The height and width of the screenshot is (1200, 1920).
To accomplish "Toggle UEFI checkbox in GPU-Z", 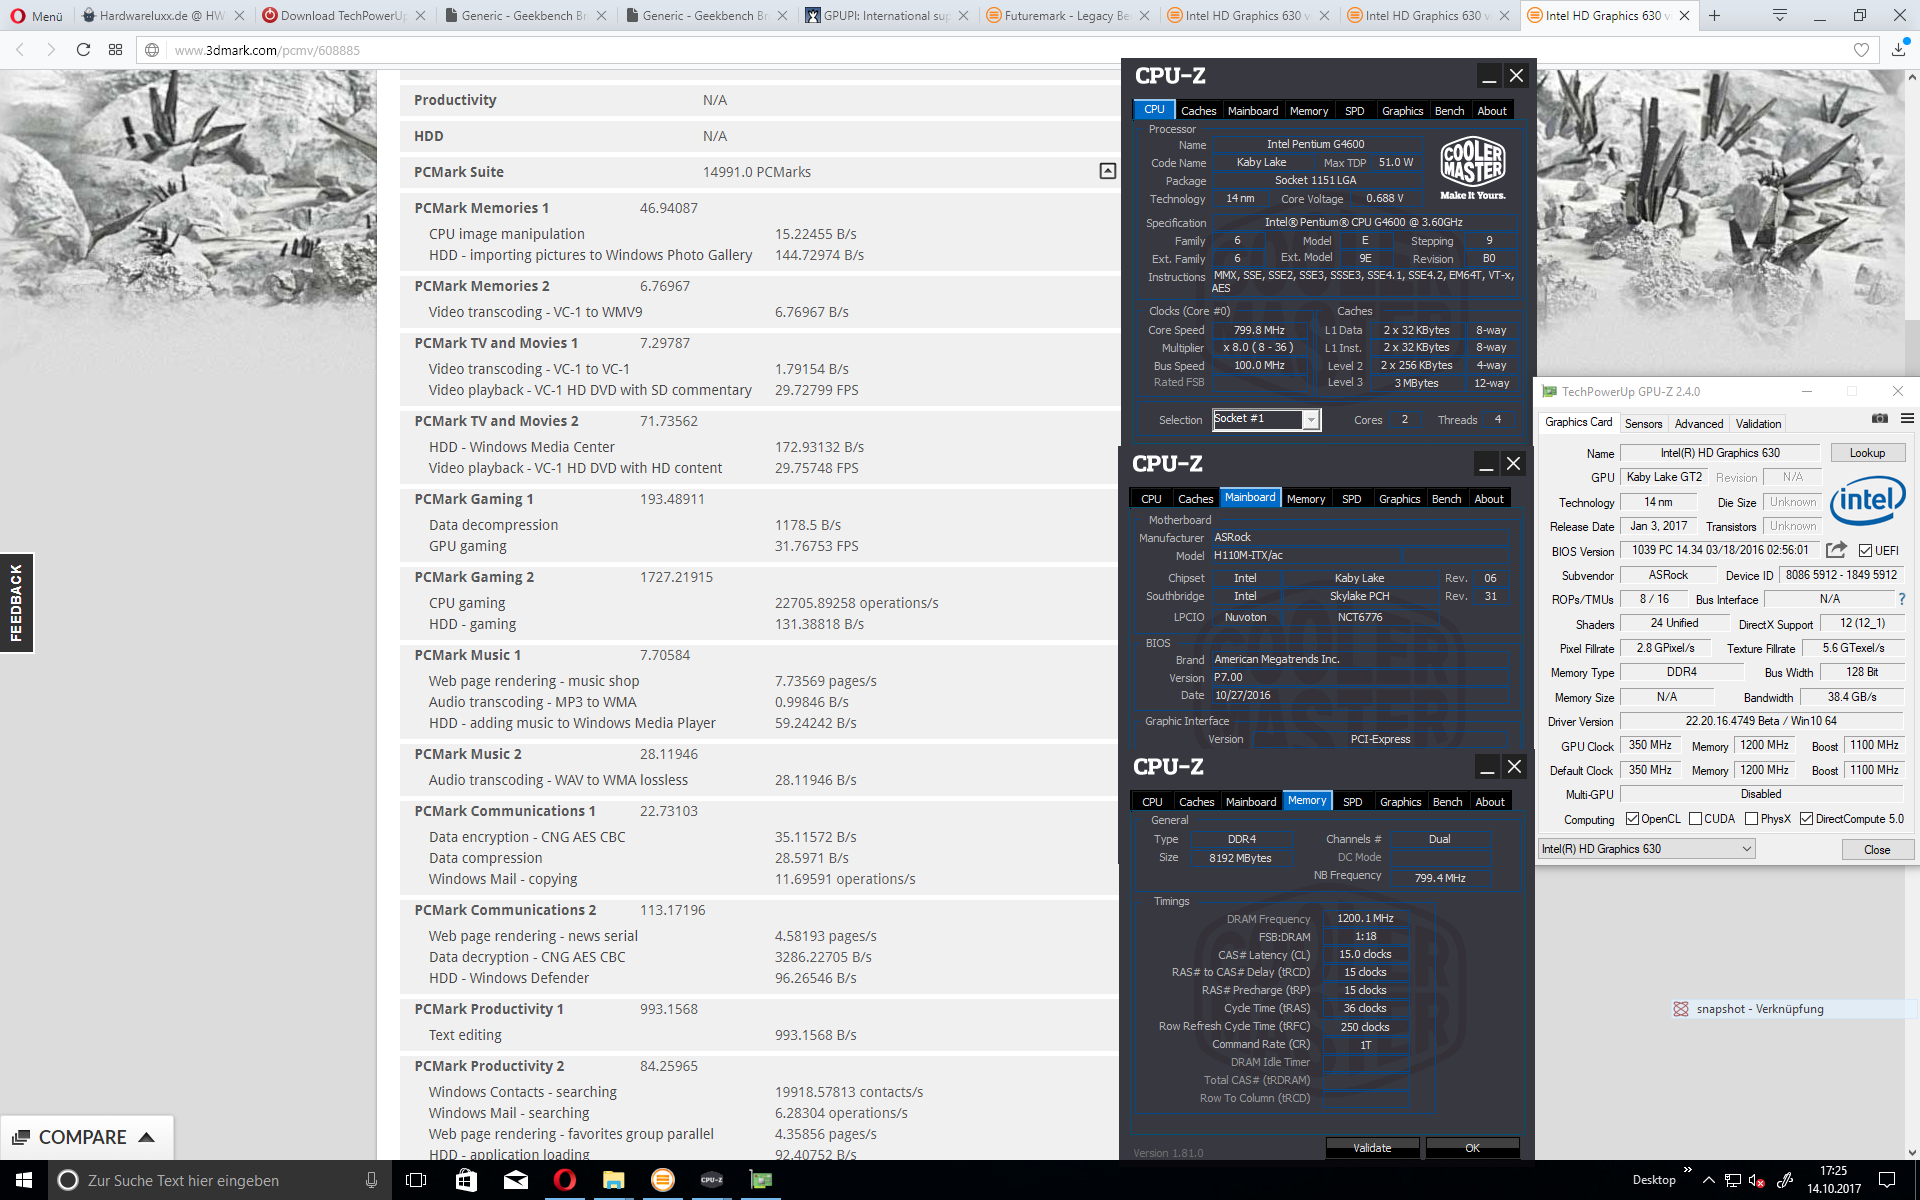I will click(x=1865, y=551).
